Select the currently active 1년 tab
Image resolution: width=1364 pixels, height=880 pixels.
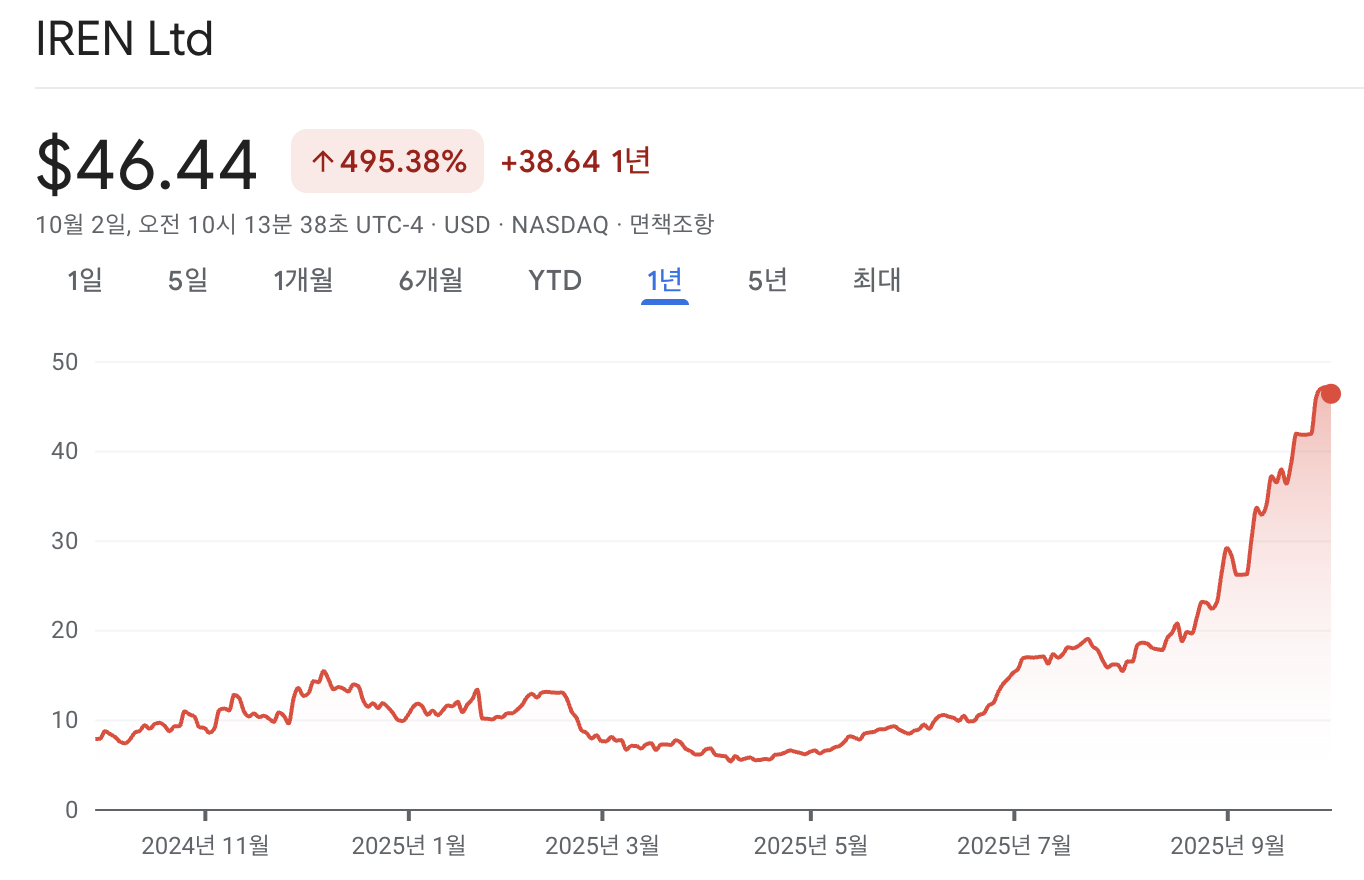click(664, 281)
